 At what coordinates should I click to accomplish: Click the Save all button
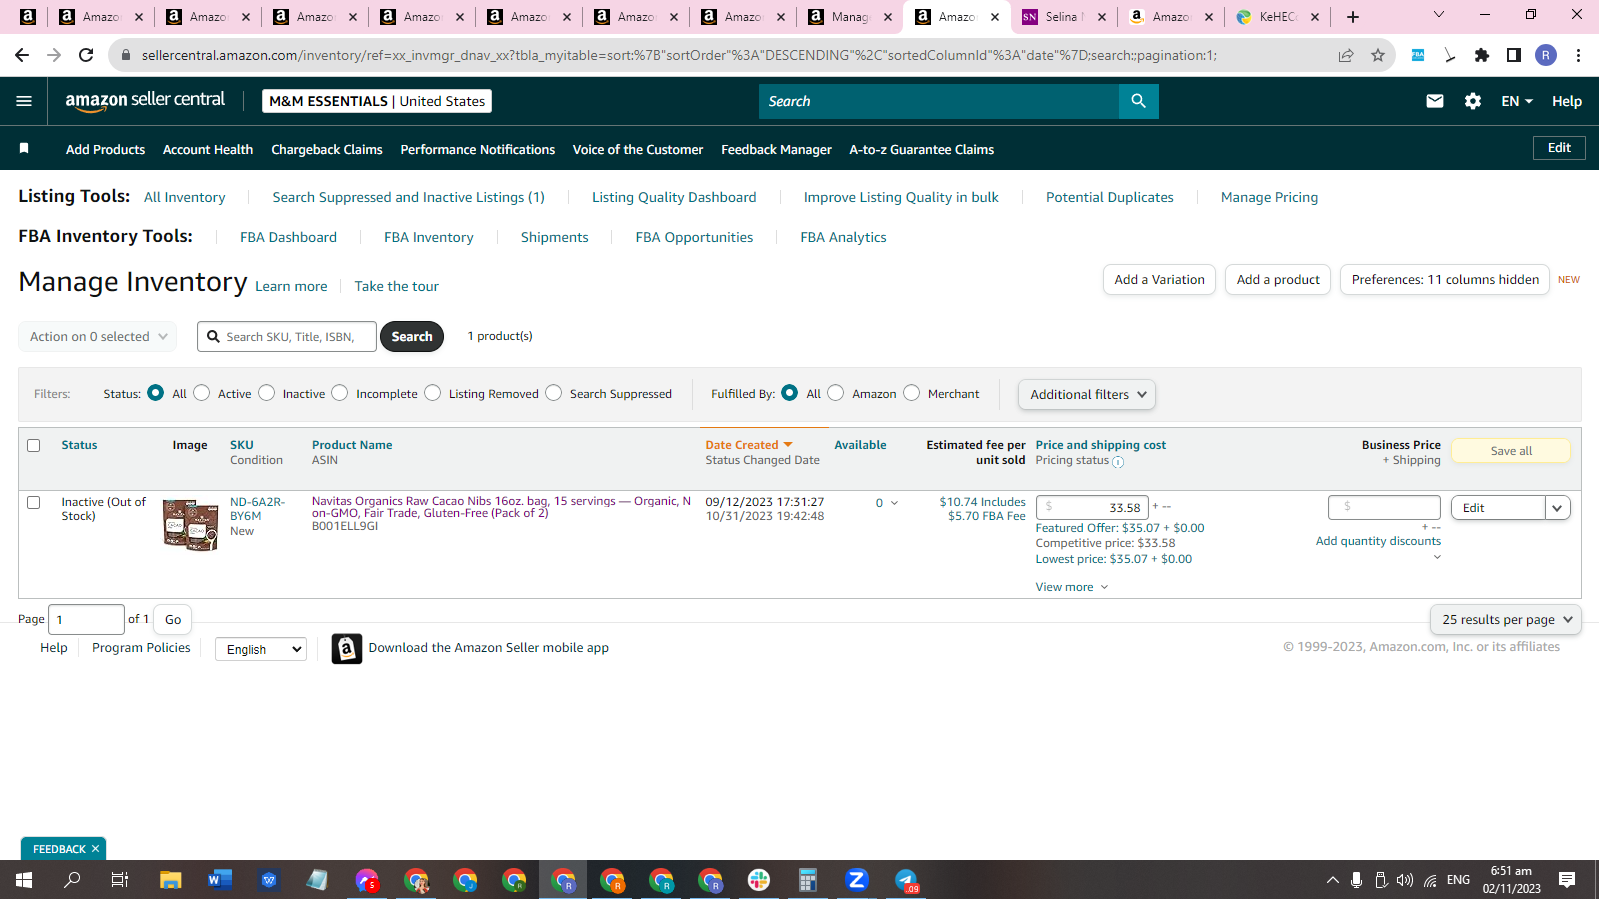[x=1511, y=451]
